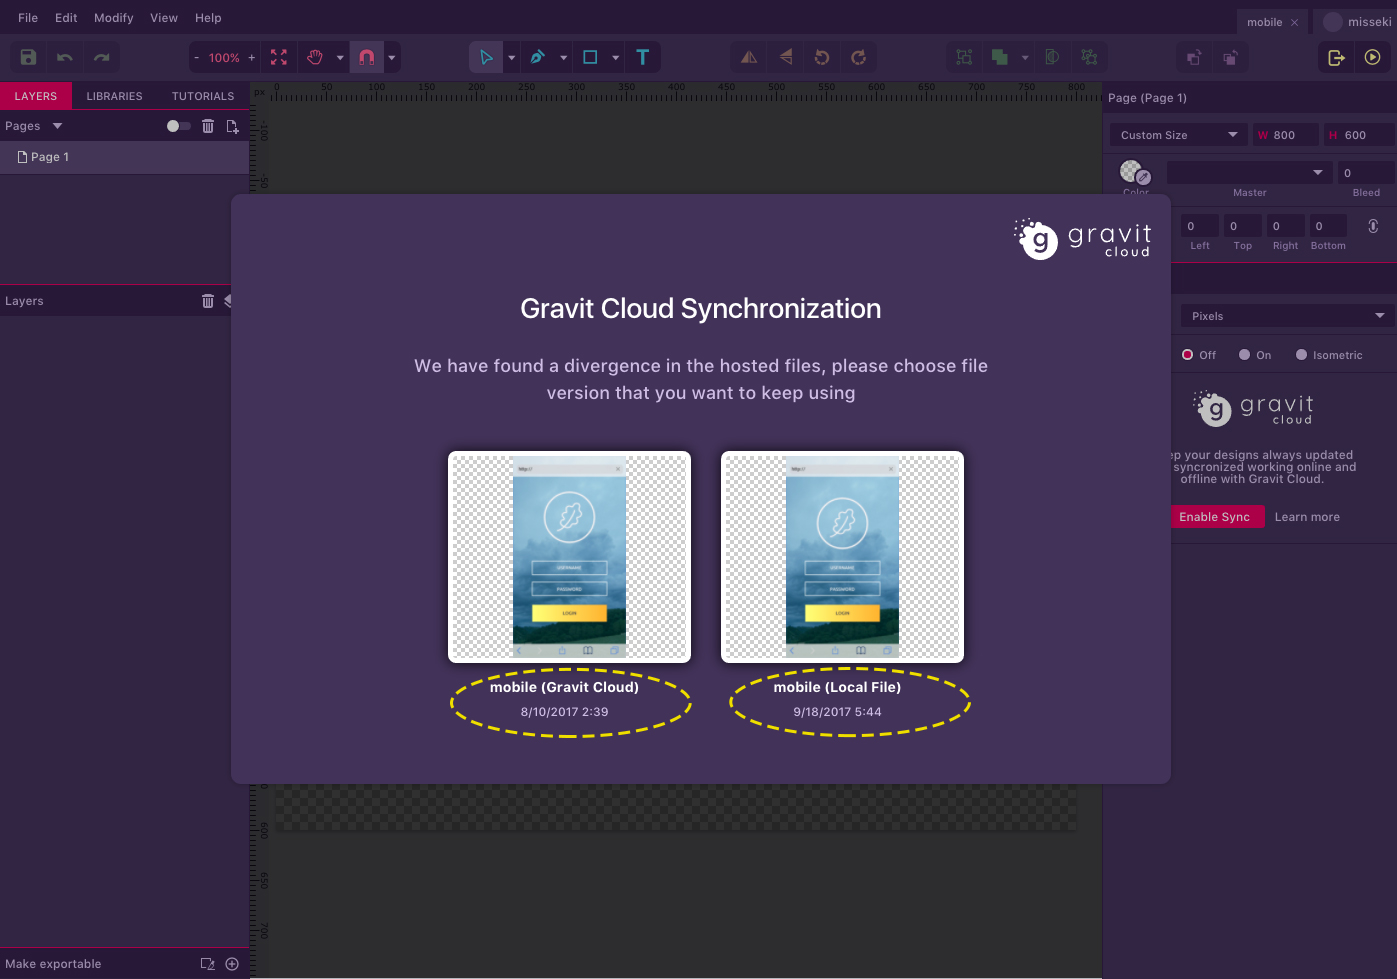Zoom in with the plus button
1397x979 pixels.
[251, 58]
